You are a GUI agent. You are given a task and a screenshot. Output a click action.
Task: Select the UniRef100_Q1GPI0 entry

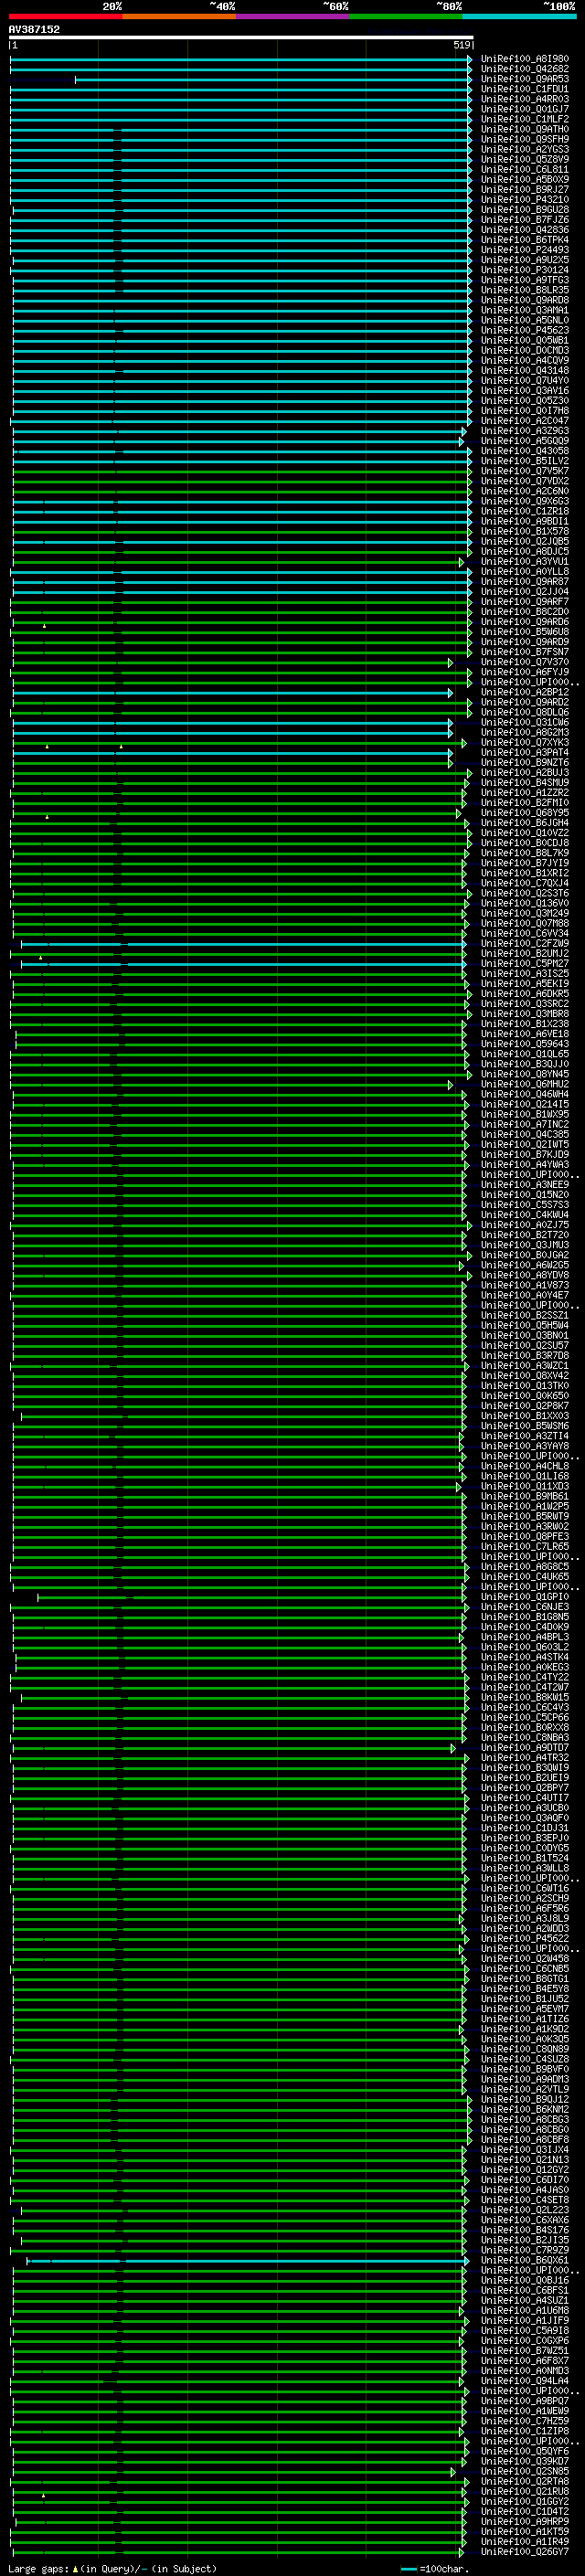coord(525,1597)
